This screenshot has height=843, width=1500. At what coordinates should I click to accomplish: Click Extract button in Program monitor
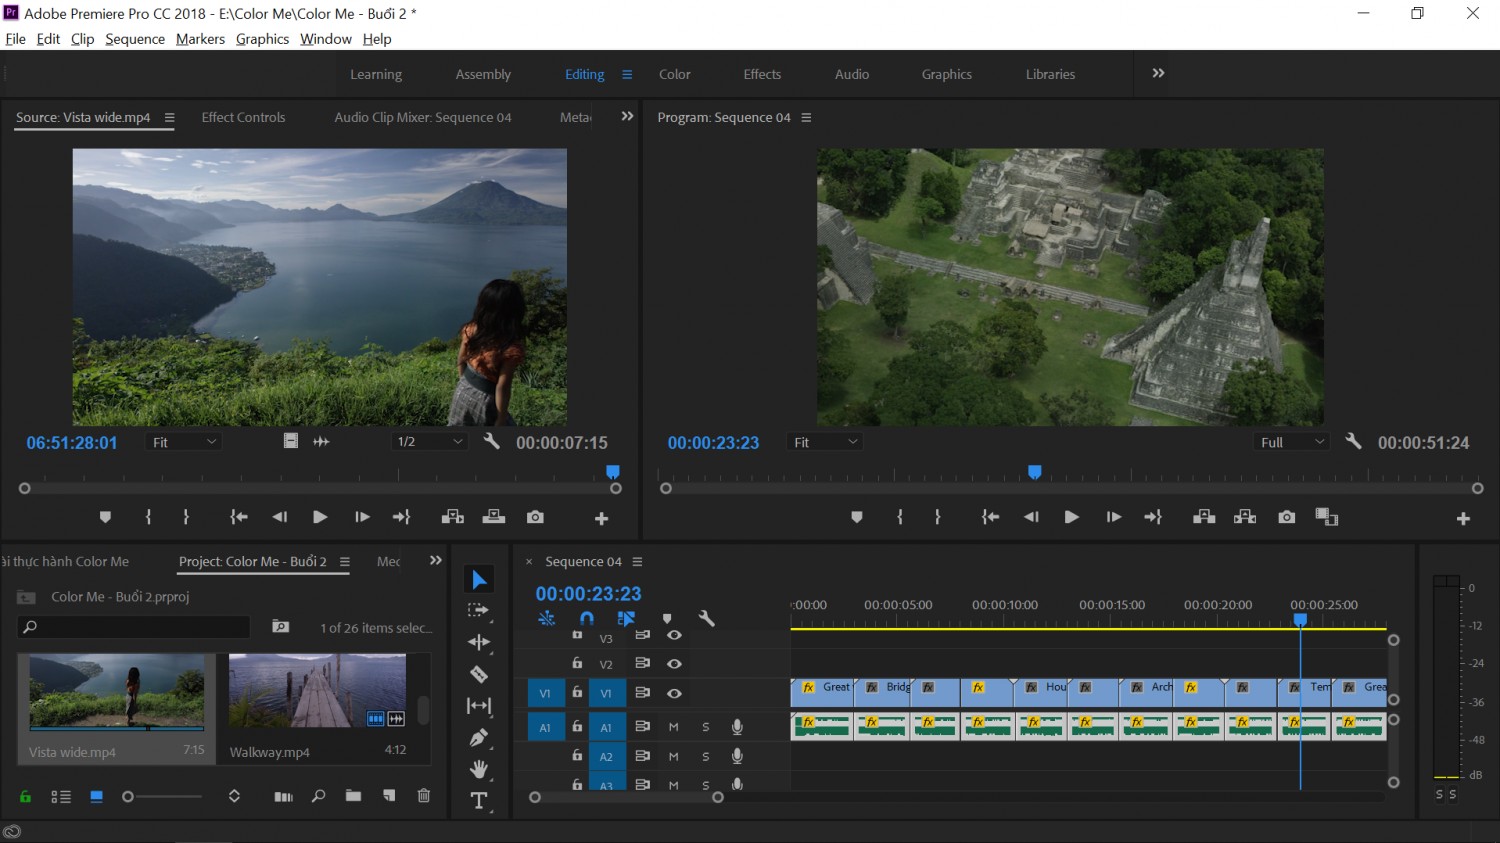tap(1245, 517)
